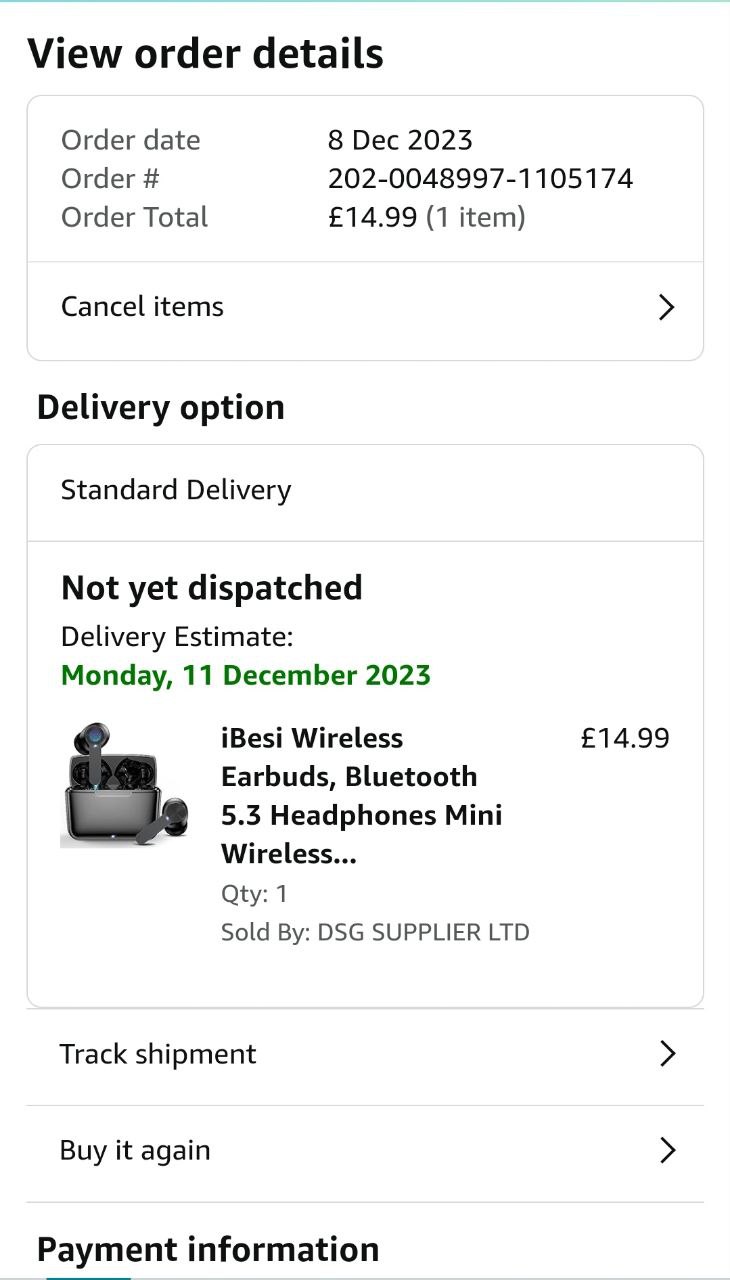Click the Monday, 11 December 2023 delivery estimate
730x1280 pixels.
[246, 675]
